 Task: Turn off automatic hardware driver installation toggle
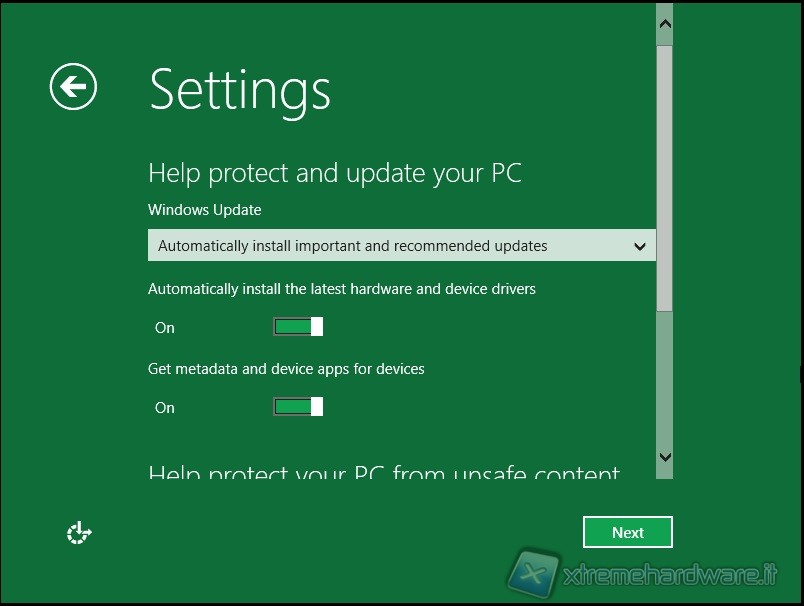coord(298,327)
